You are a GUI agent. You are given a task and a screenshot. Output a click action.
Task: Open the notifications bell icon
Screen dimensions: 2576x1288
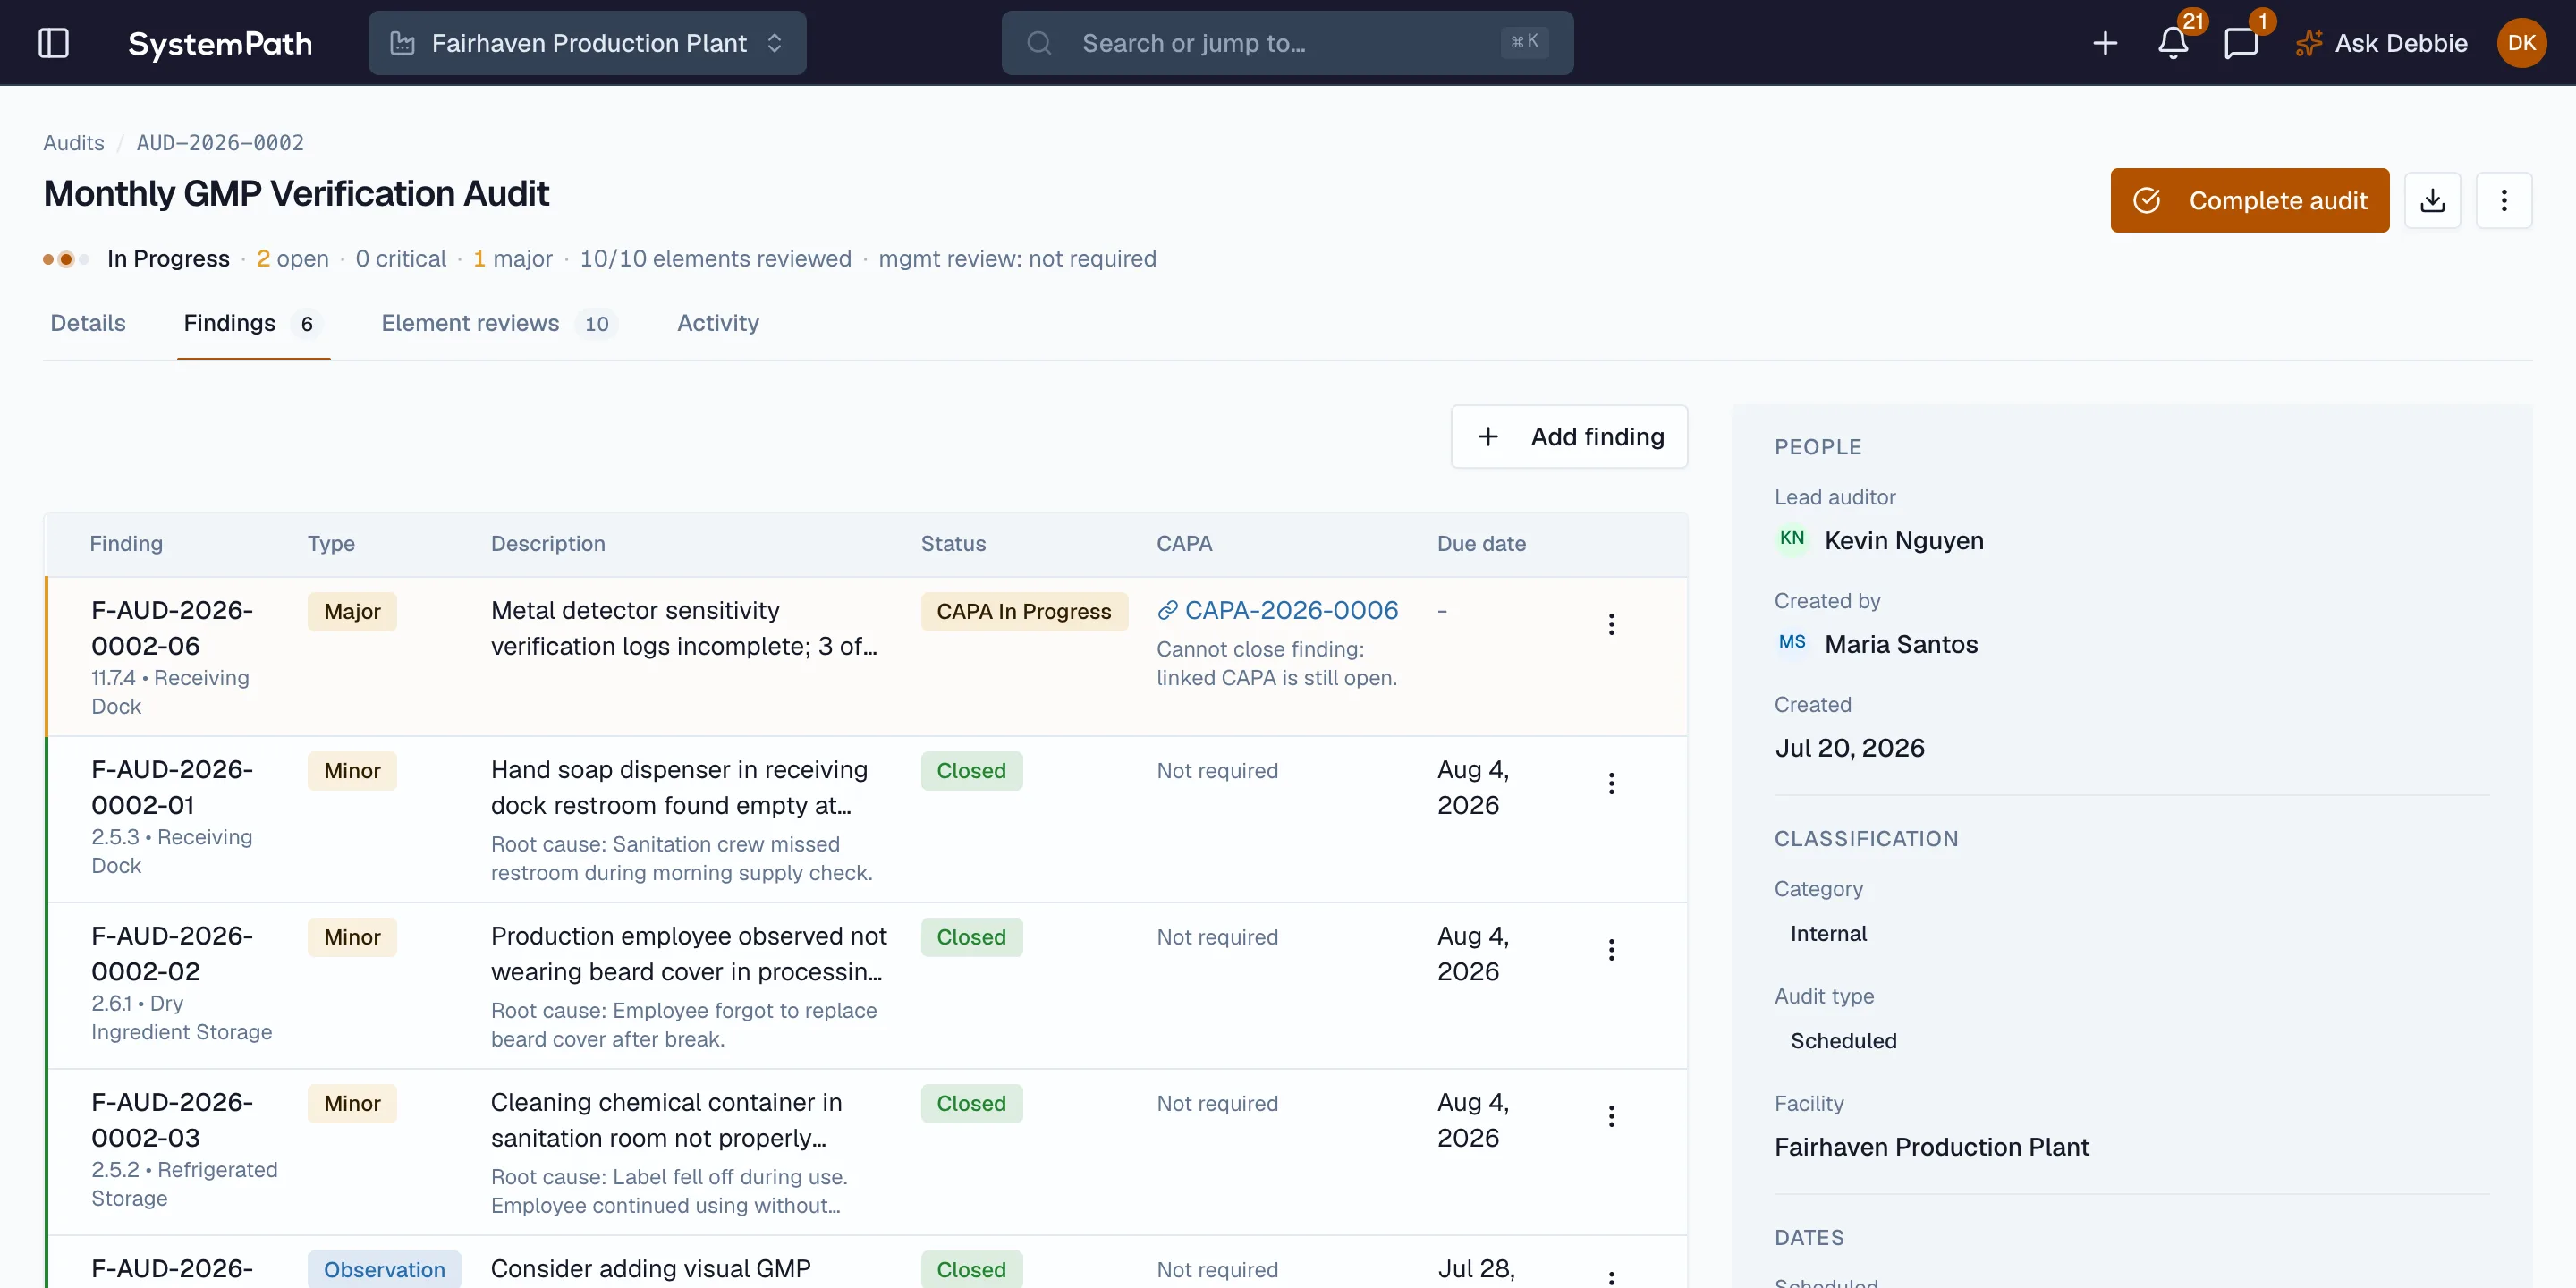(x=2173, y=43)
